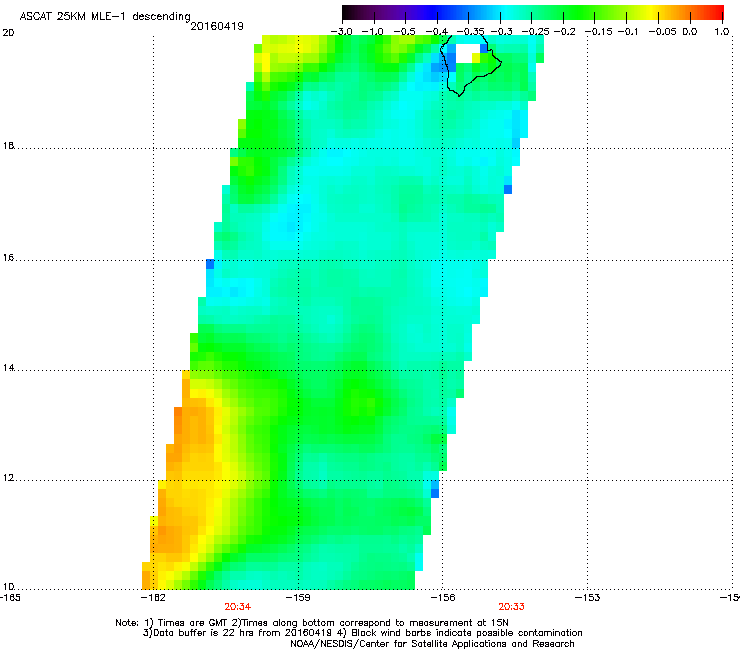Click colorbar tick label -0.05
Image resolution: width=740 pixels, height=650 pixels.
662,32
